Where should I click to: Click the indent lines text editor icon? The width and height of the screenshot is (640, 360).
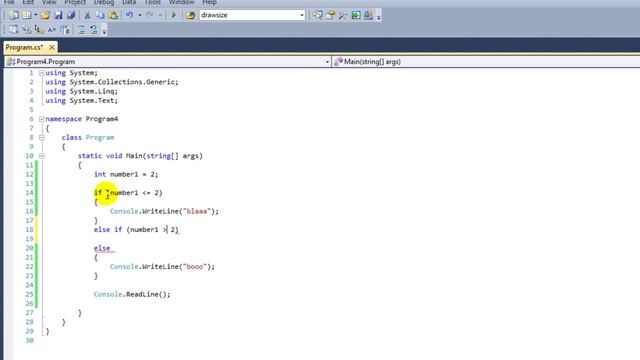[x=81, y=30]
